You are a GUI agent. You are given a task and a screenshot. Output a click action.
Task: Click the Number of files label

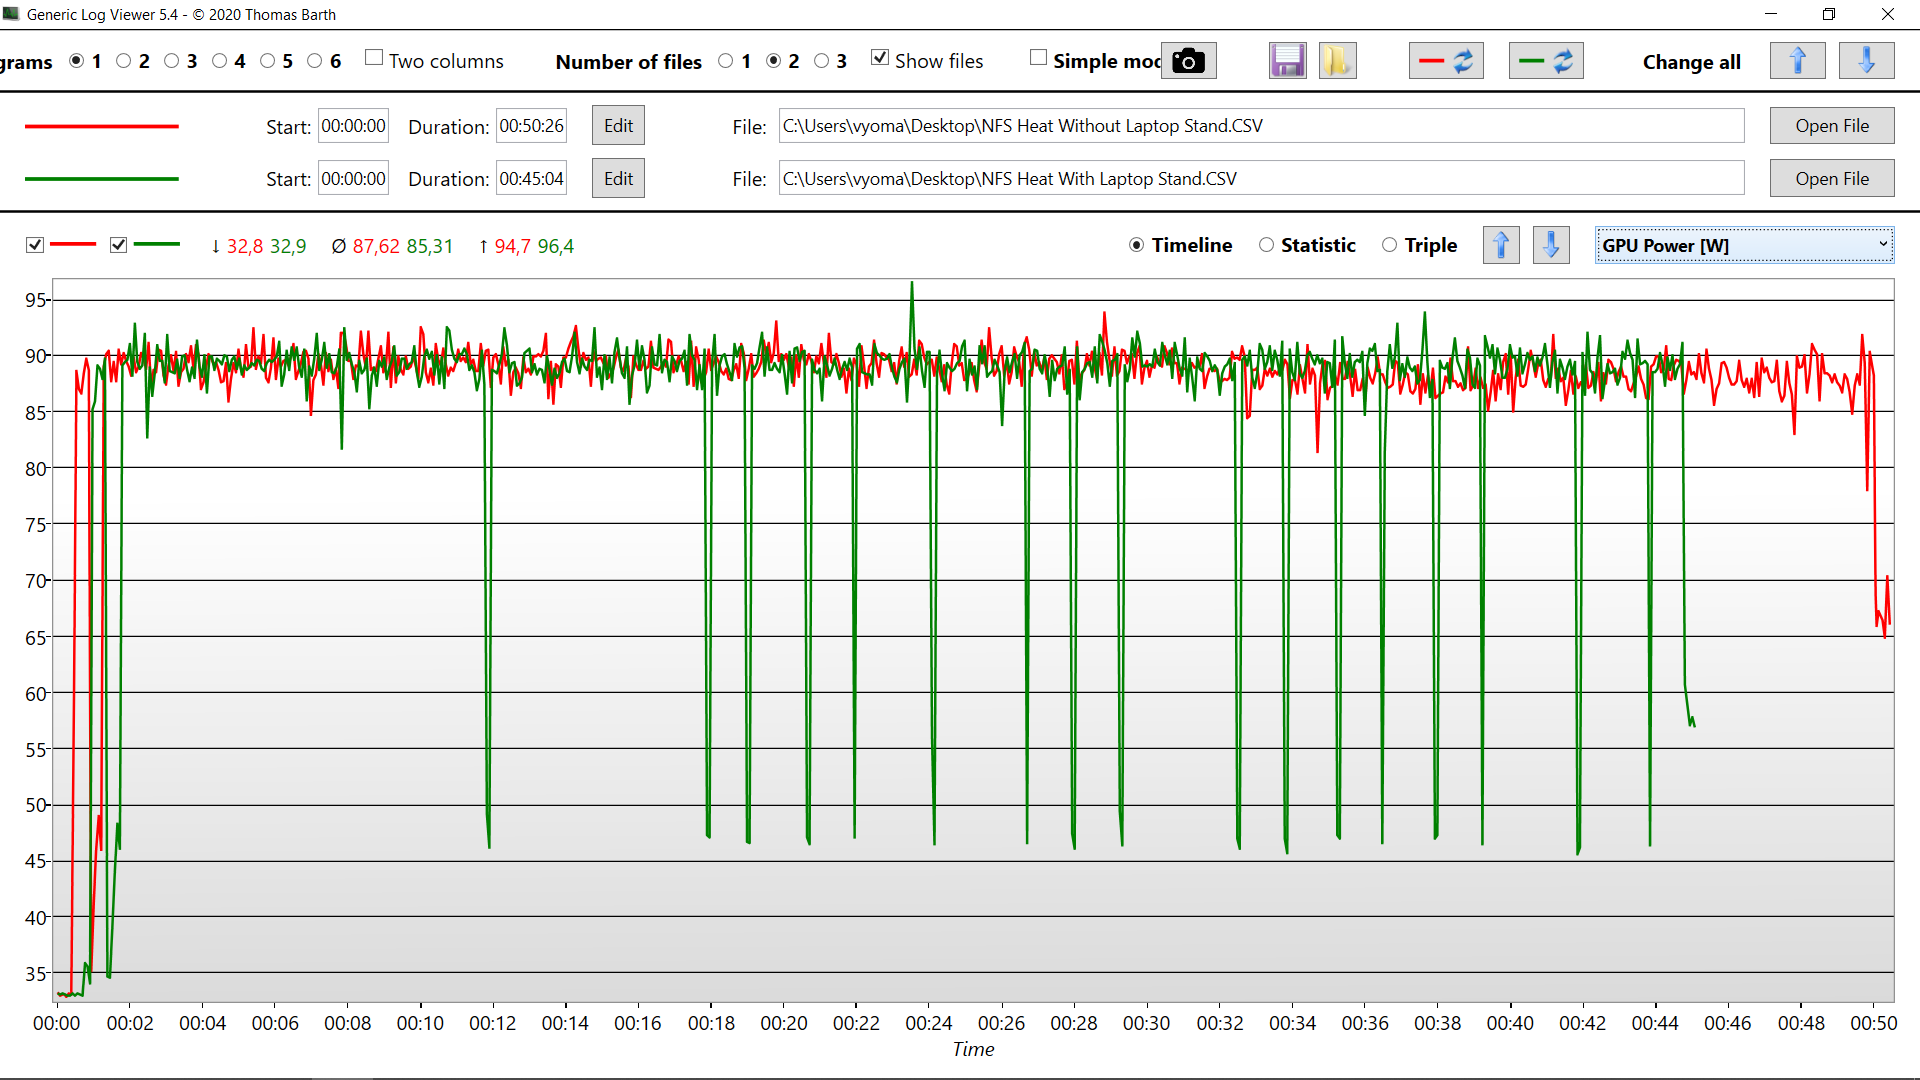tap(629, 62)
